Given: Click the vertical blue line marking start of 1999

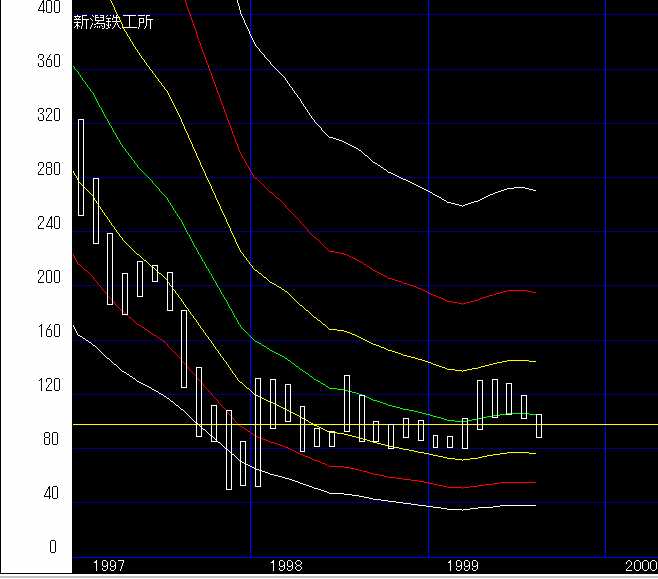Looking at the screenshot, I should [x=428, y=300].
